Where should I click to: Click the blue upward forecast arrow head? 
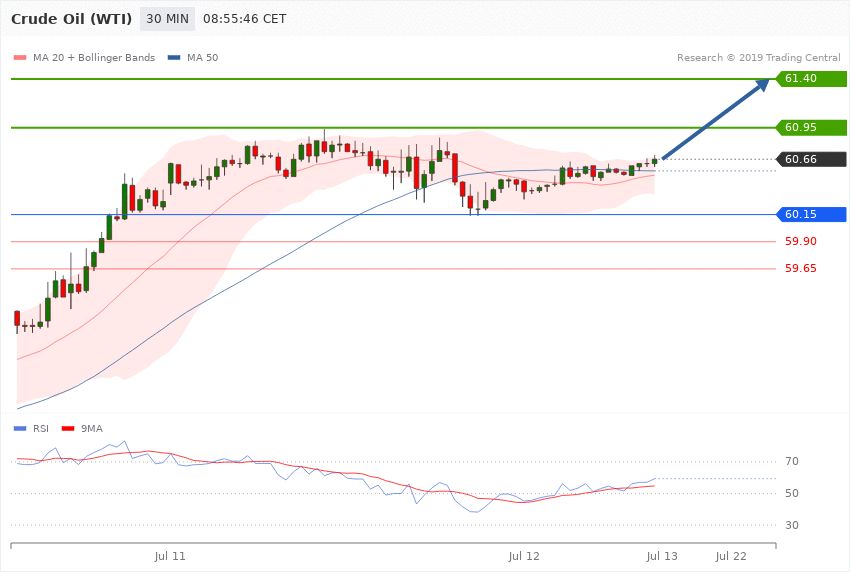pos(761,86)
